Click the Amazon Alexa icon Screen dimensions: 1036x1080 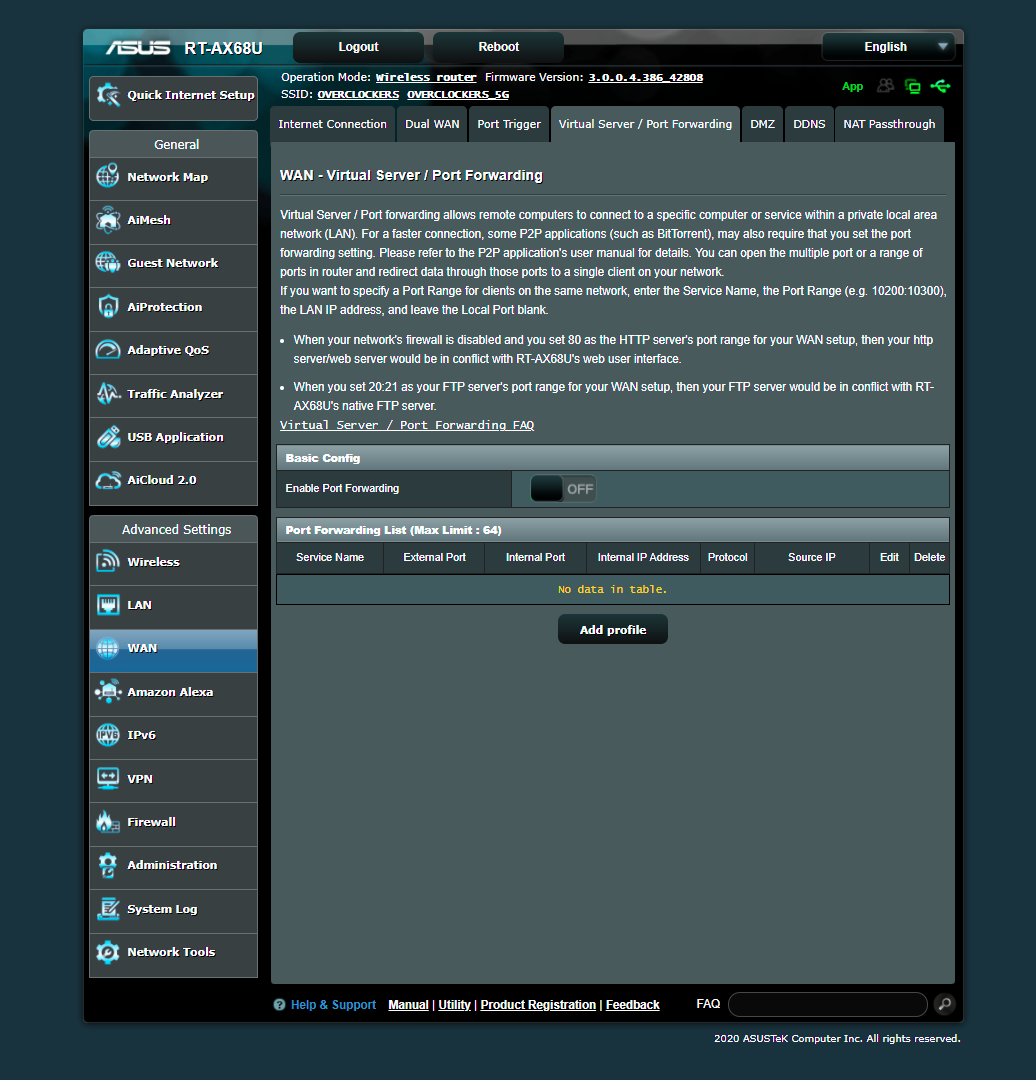(107, 692)
